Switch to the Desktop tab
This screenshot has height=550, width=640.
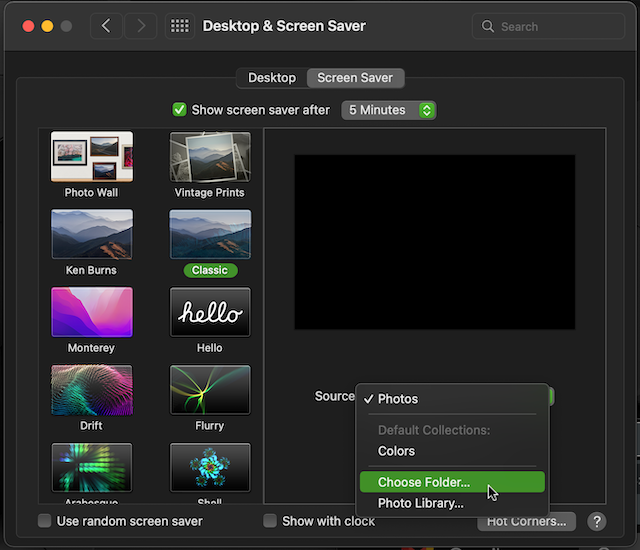point(272,78)
